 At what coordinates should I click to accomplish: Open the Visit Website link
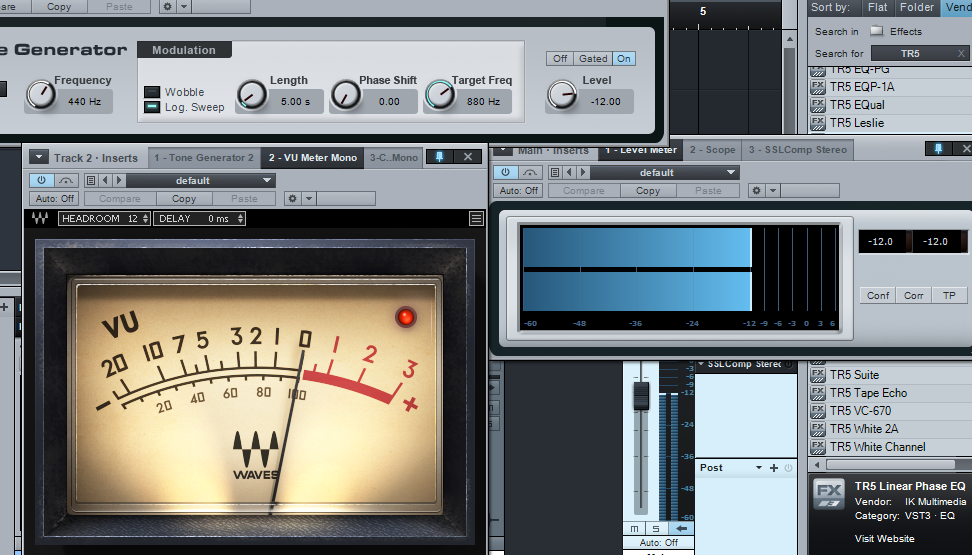coord(886,538)
